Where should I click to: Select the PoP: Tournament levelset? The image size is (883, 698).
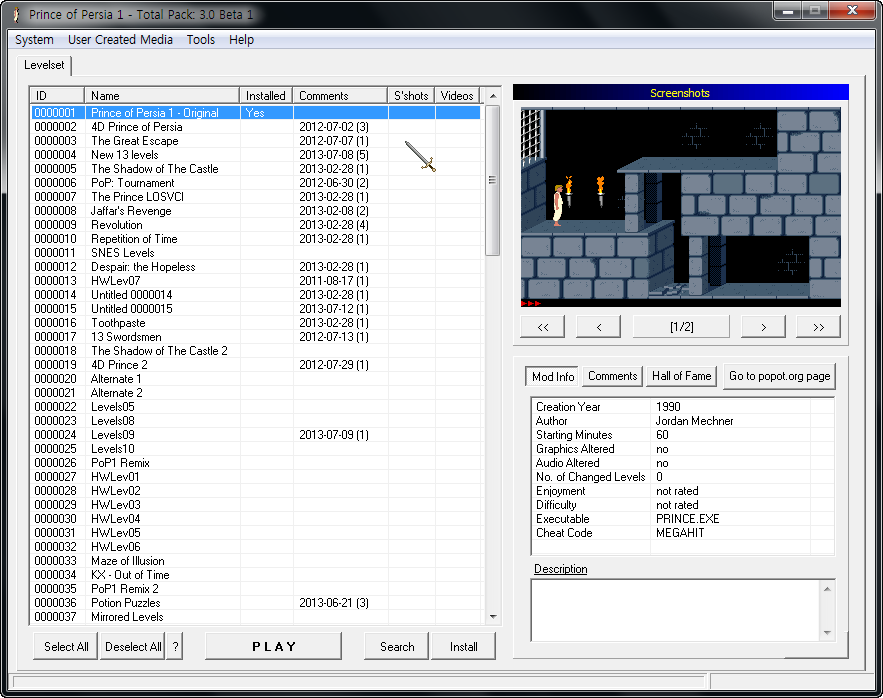256,183
